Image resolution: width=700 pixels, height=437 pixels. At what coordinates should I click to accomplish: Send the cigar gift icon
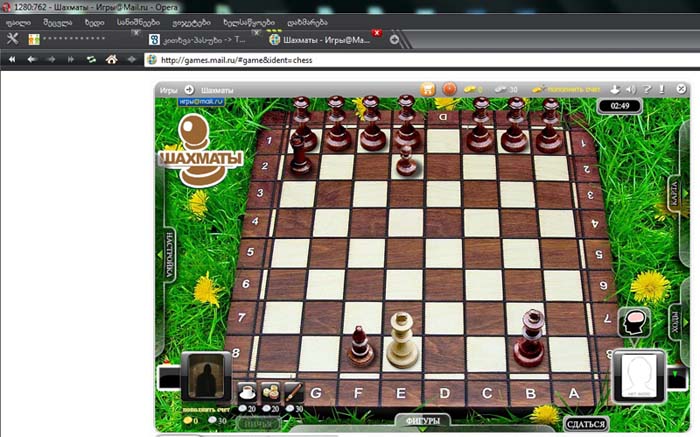click(293, 393)
